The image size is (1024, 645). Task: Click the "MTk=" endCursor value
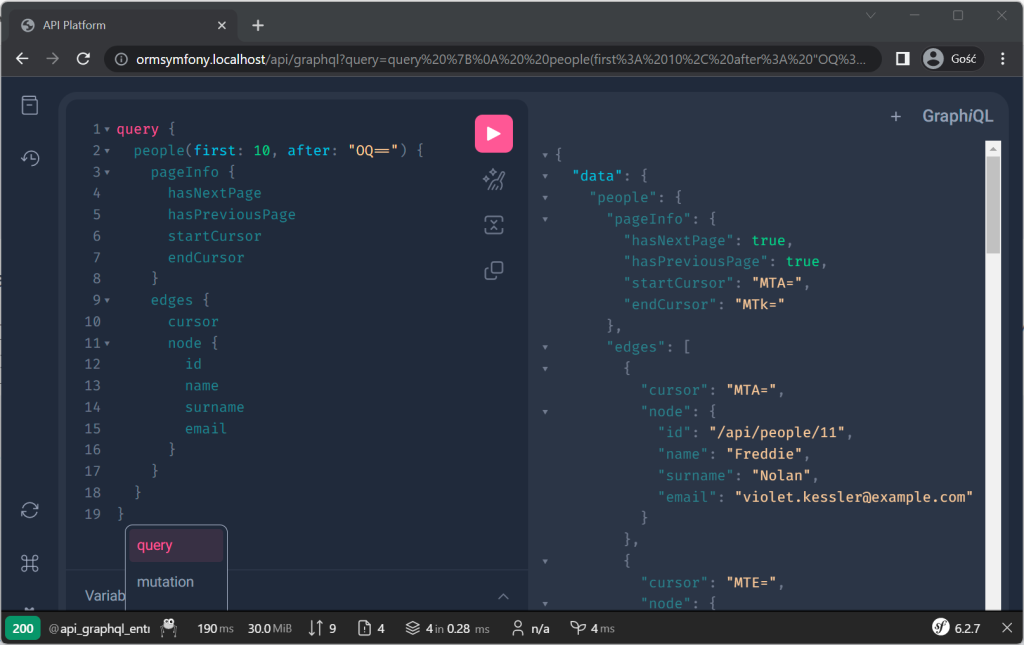tap(760, 304)
